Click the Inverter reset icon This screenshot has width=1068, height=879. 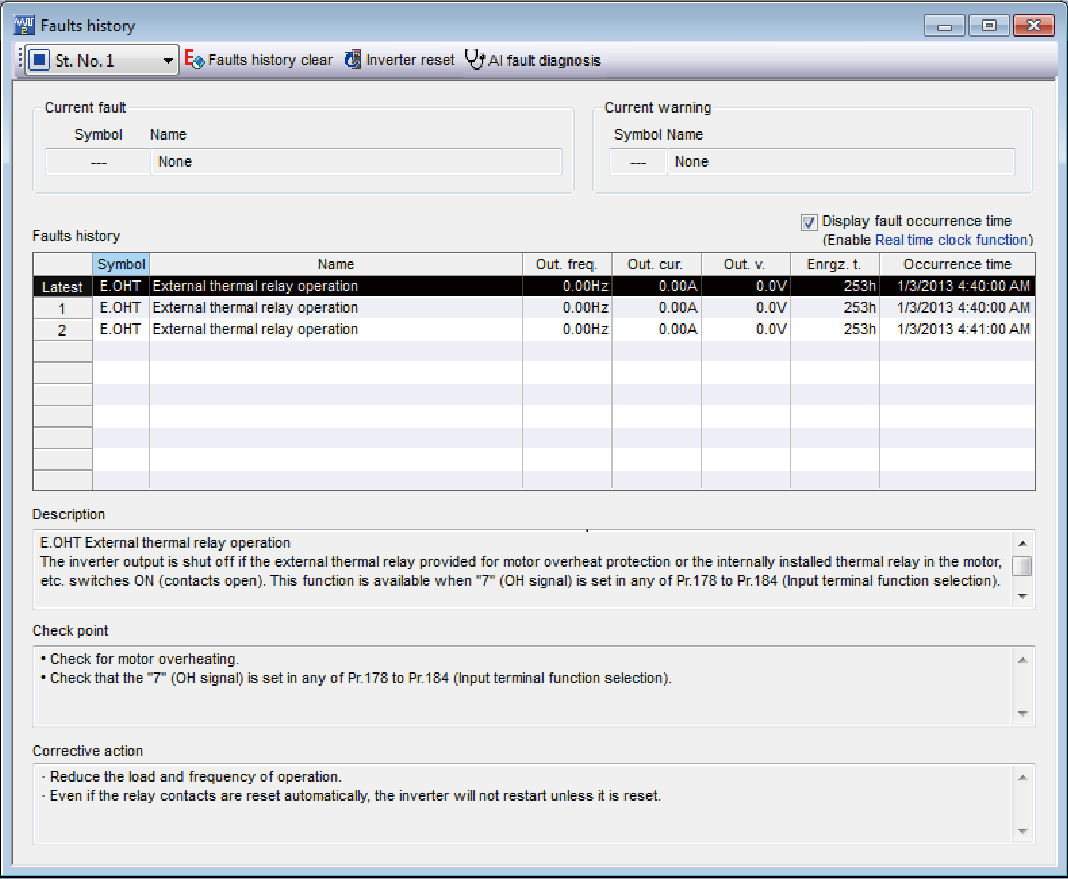[353, 60]
